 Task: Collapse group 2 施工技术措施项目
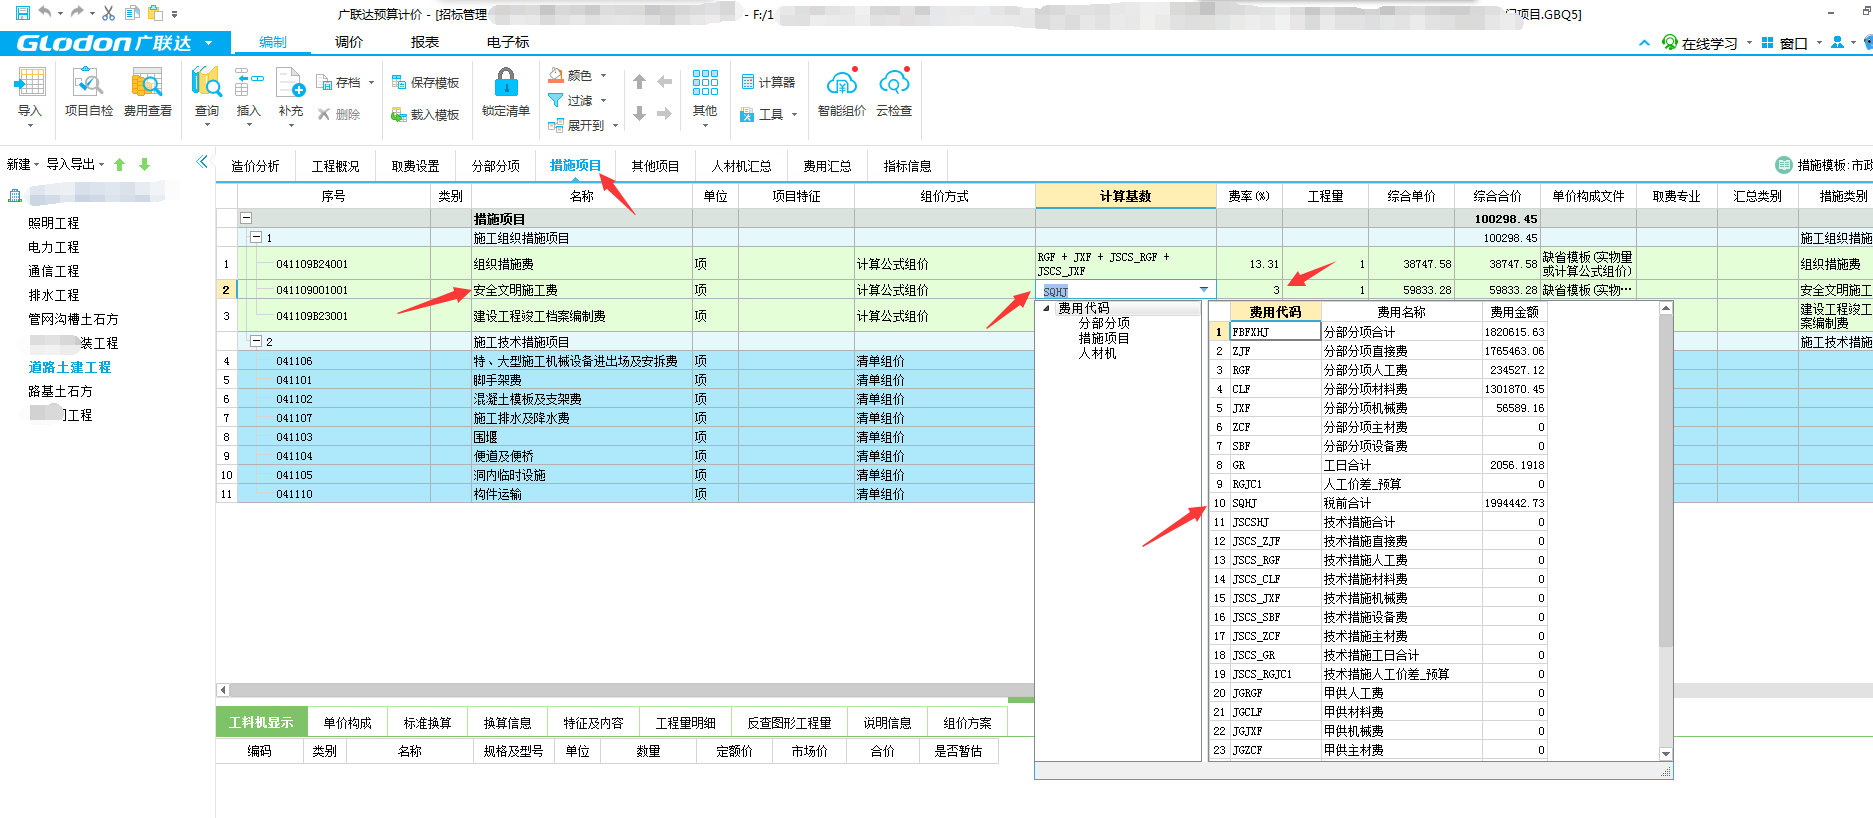[x=256, y=341]
